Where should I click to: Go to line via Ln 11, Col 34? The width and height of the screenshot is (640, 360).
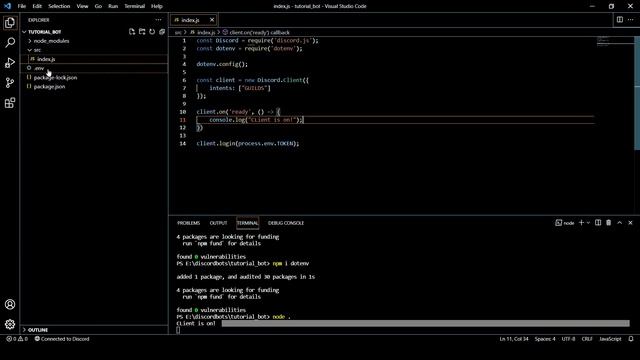pyautogui.click(x=513, y=339)
